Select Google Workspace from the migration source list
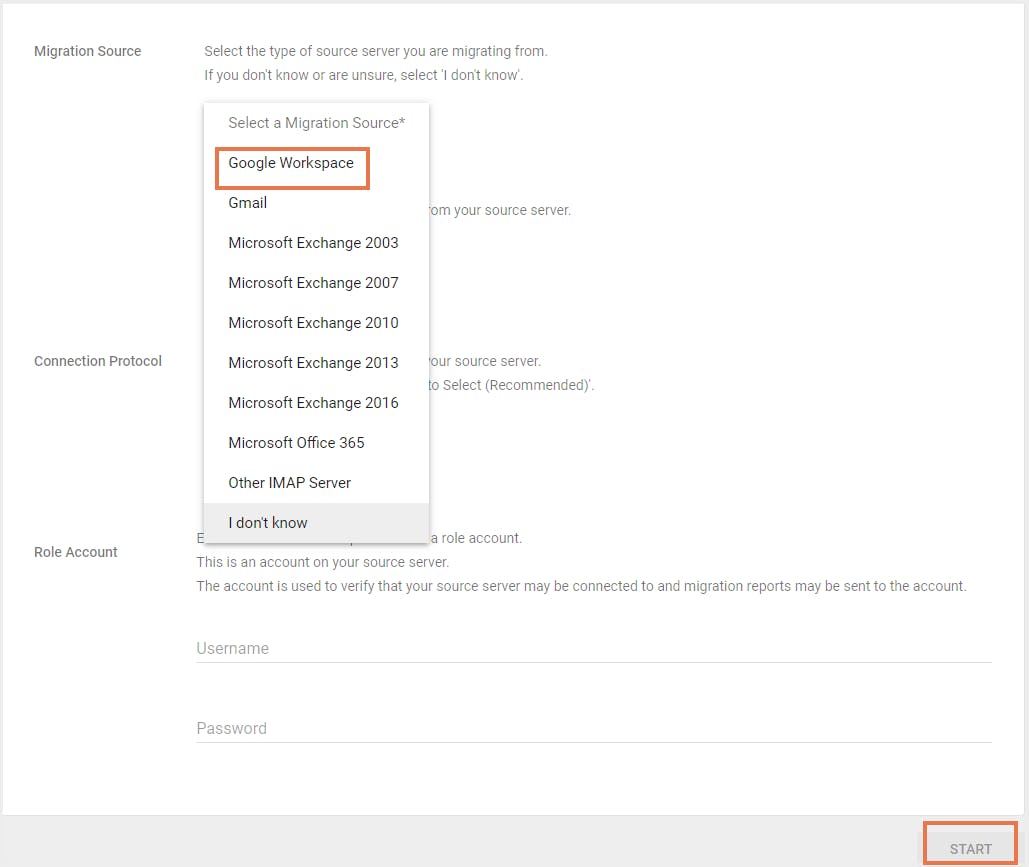The image size is (1029, 867). 291,163
